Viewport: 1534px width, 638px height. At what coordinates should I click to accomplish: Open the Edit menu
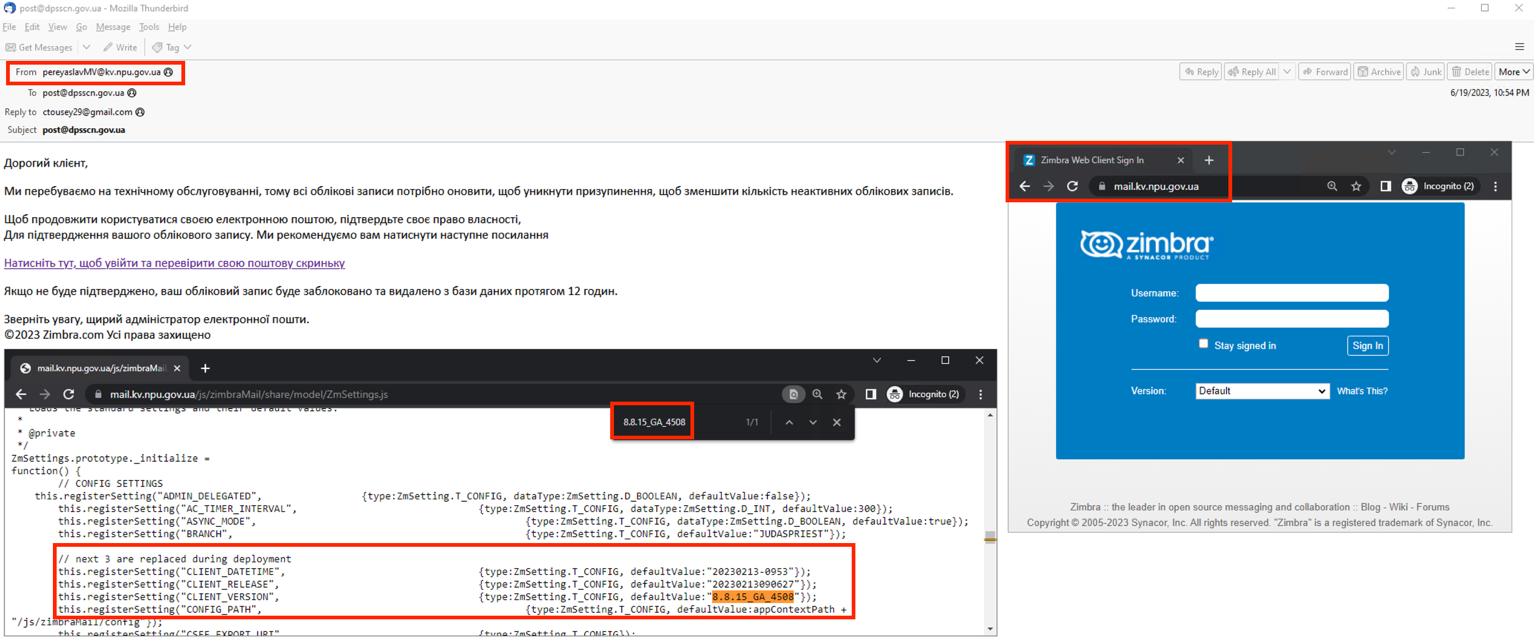(x=32, y=27)
